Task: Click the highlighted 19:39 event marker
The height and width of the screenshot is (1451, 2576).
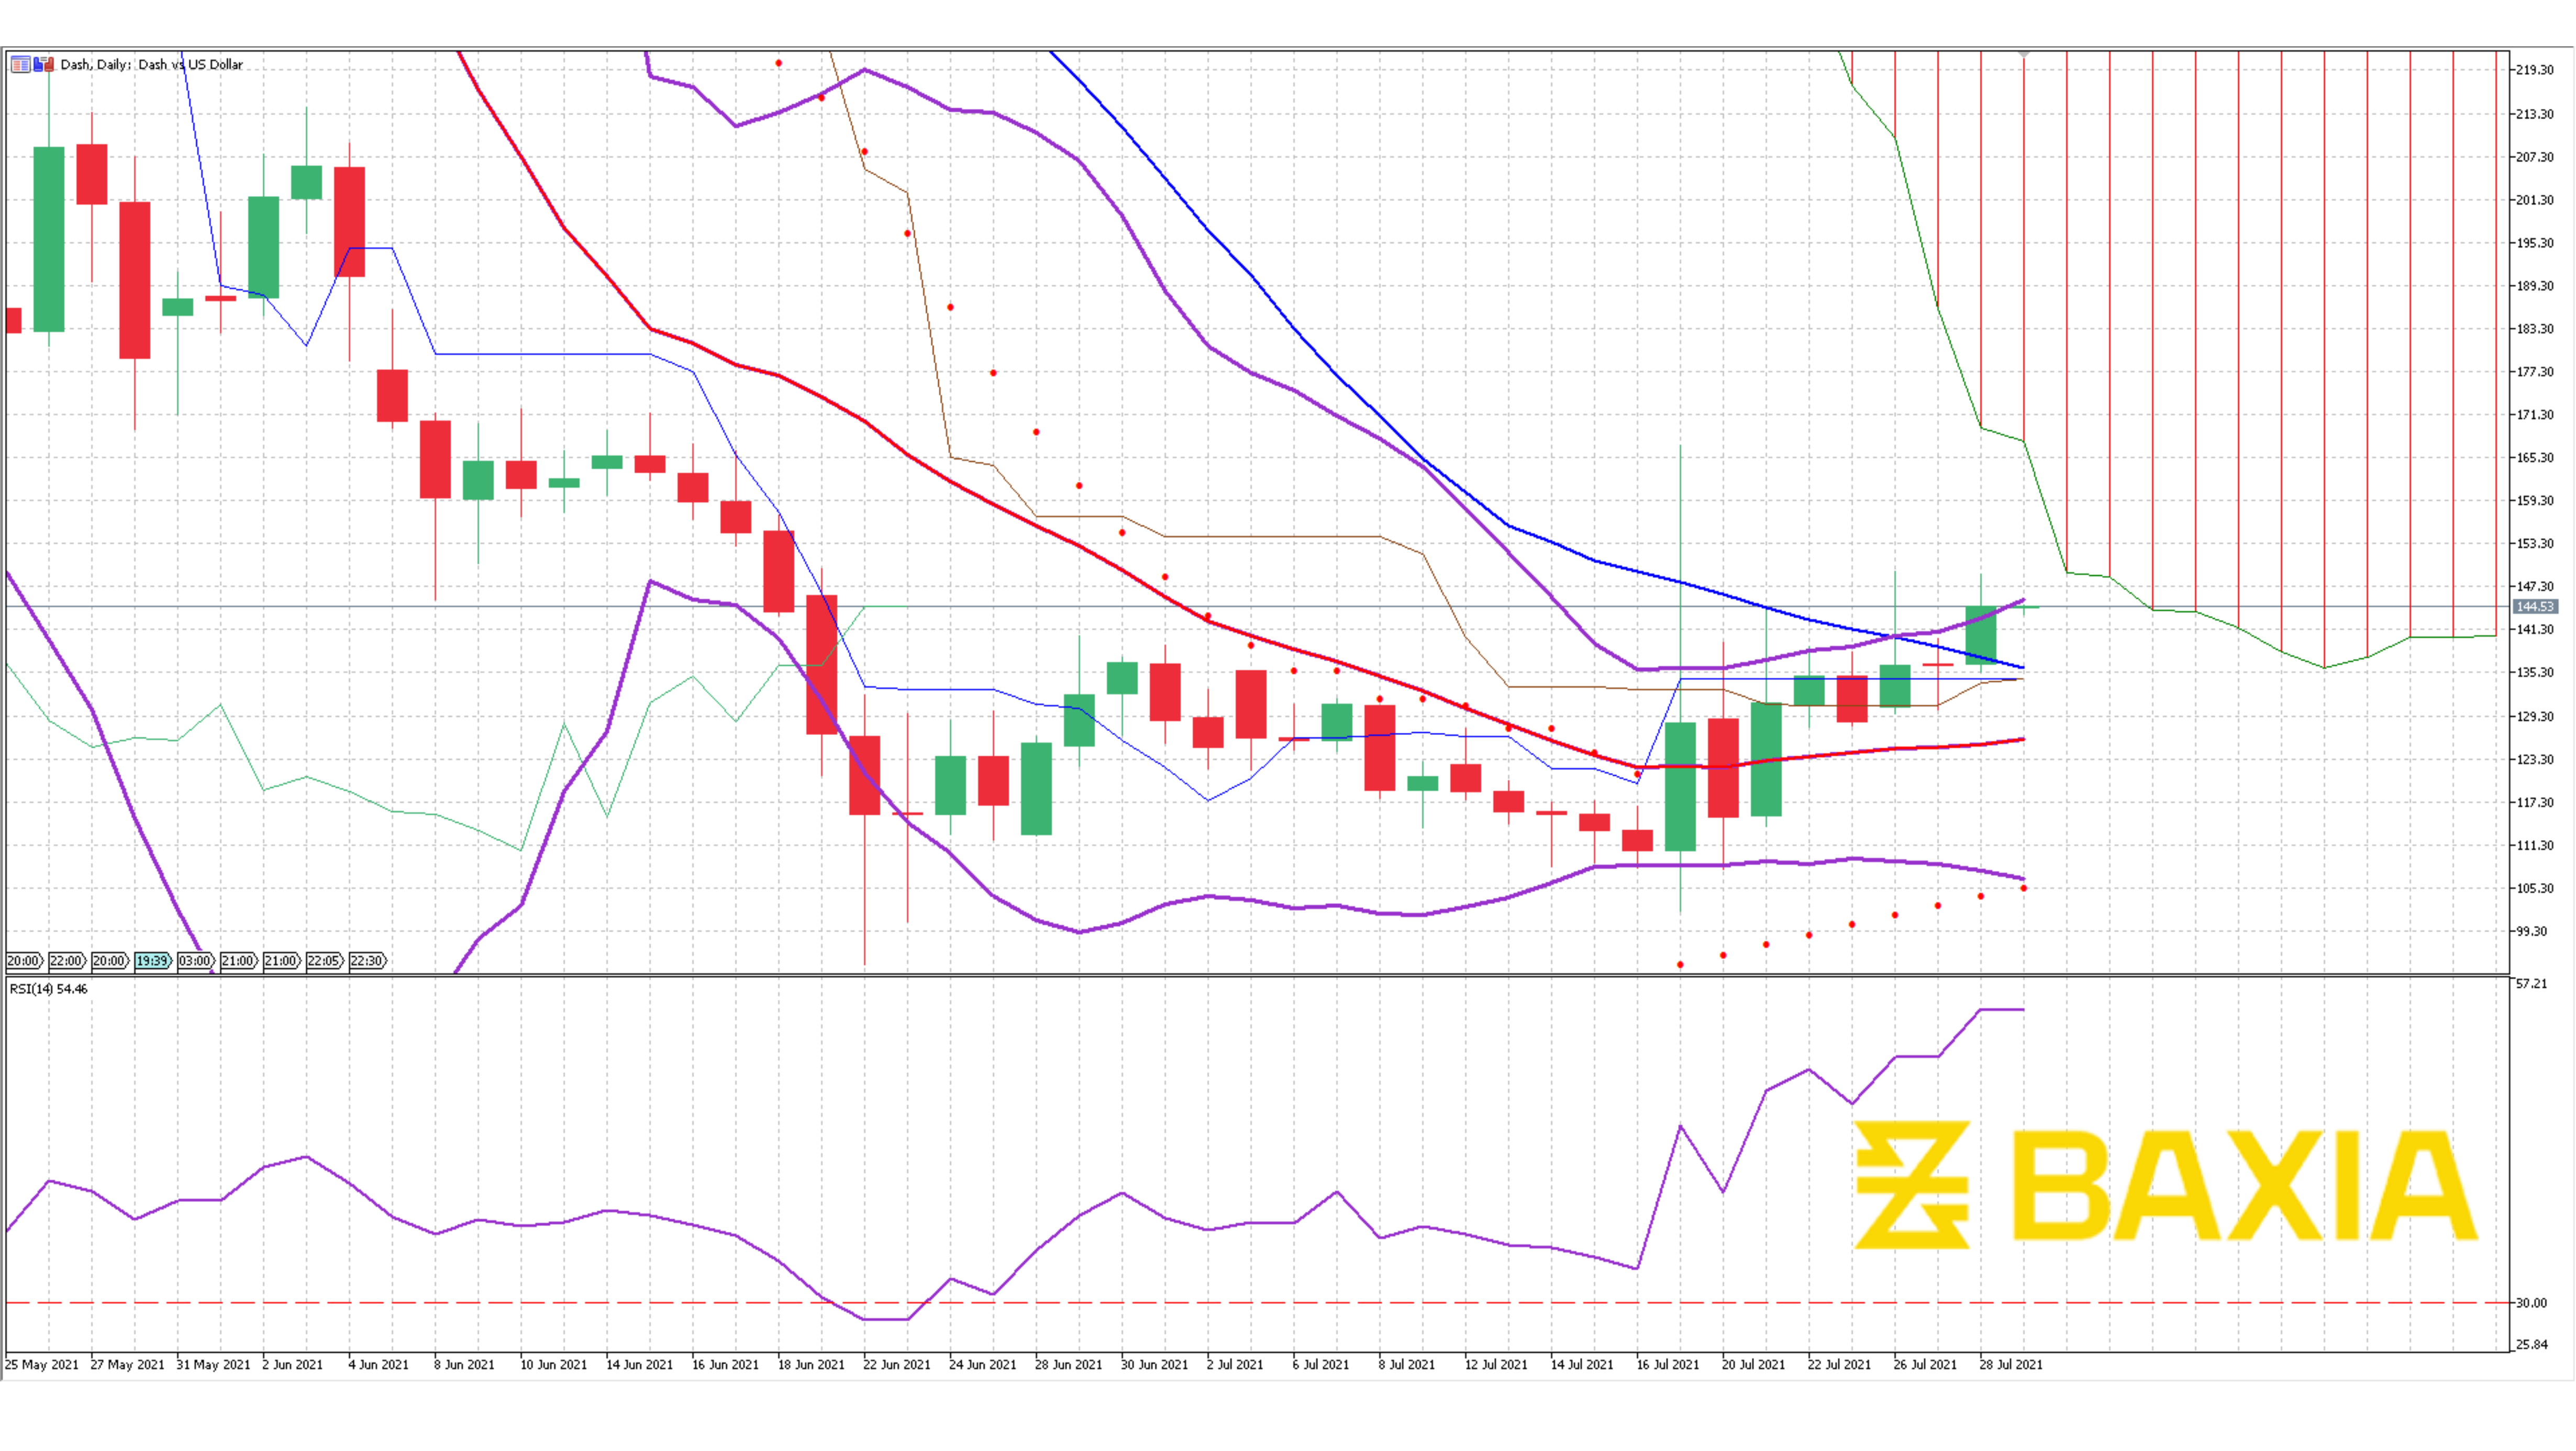Action: click(x=152, y=961)
